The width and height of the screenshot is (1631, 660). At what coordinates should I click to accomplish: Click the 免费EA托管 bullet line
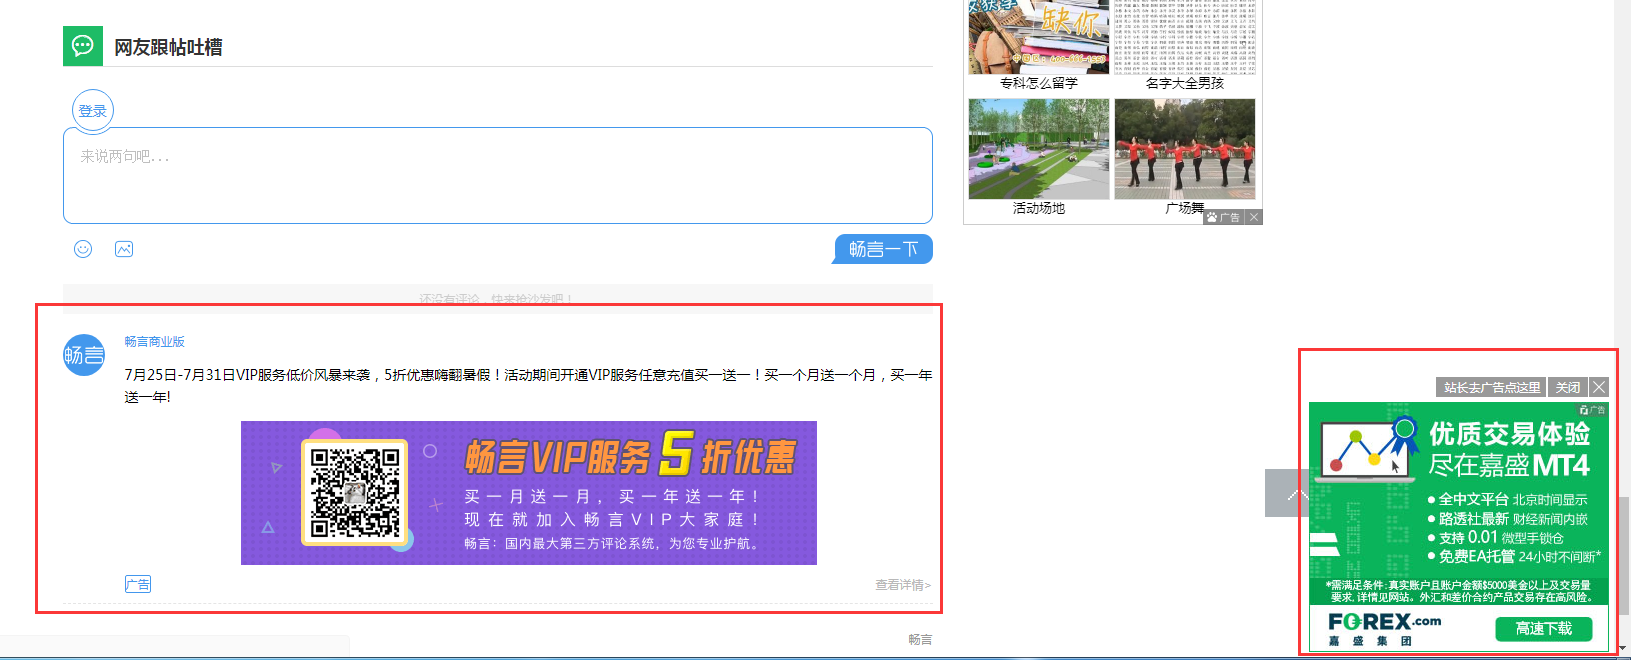(x=1514, y=557)
